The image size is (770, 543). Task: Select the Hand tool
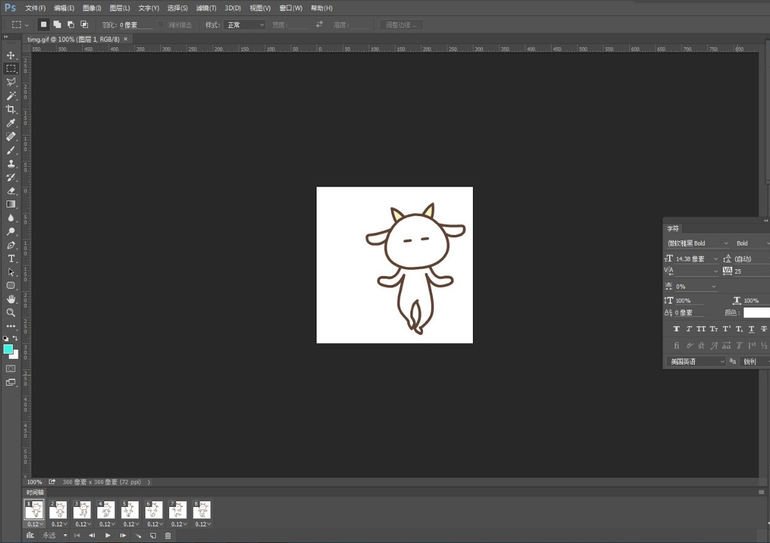[x=11, y=299]
